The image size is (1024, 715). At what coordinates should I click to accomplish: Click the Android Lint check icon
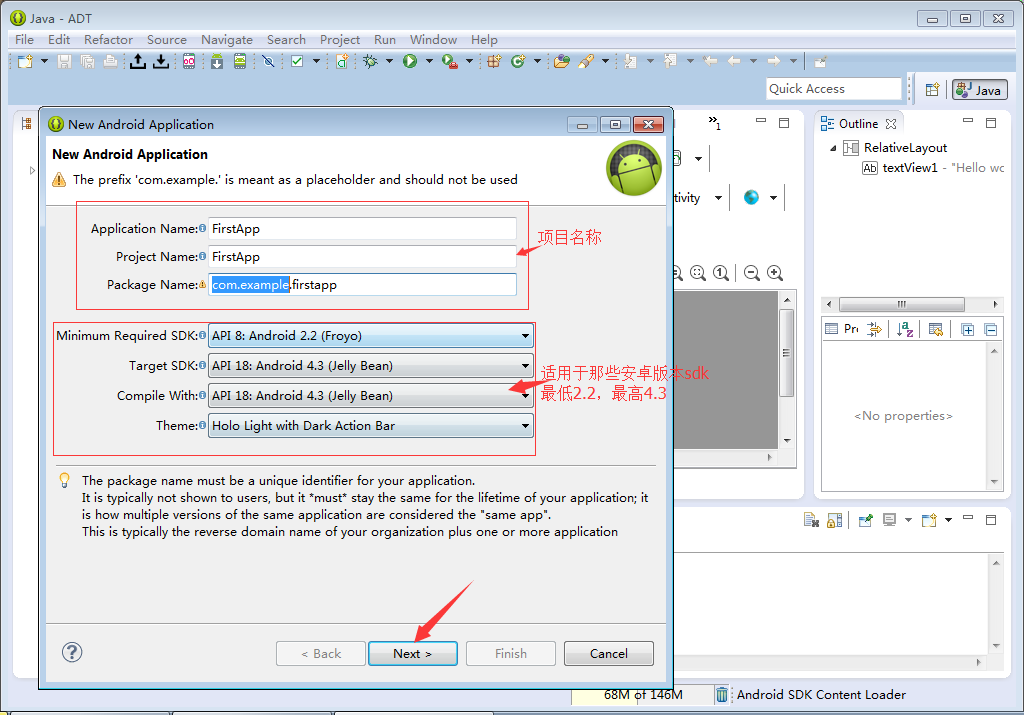[x=297, y=62]
